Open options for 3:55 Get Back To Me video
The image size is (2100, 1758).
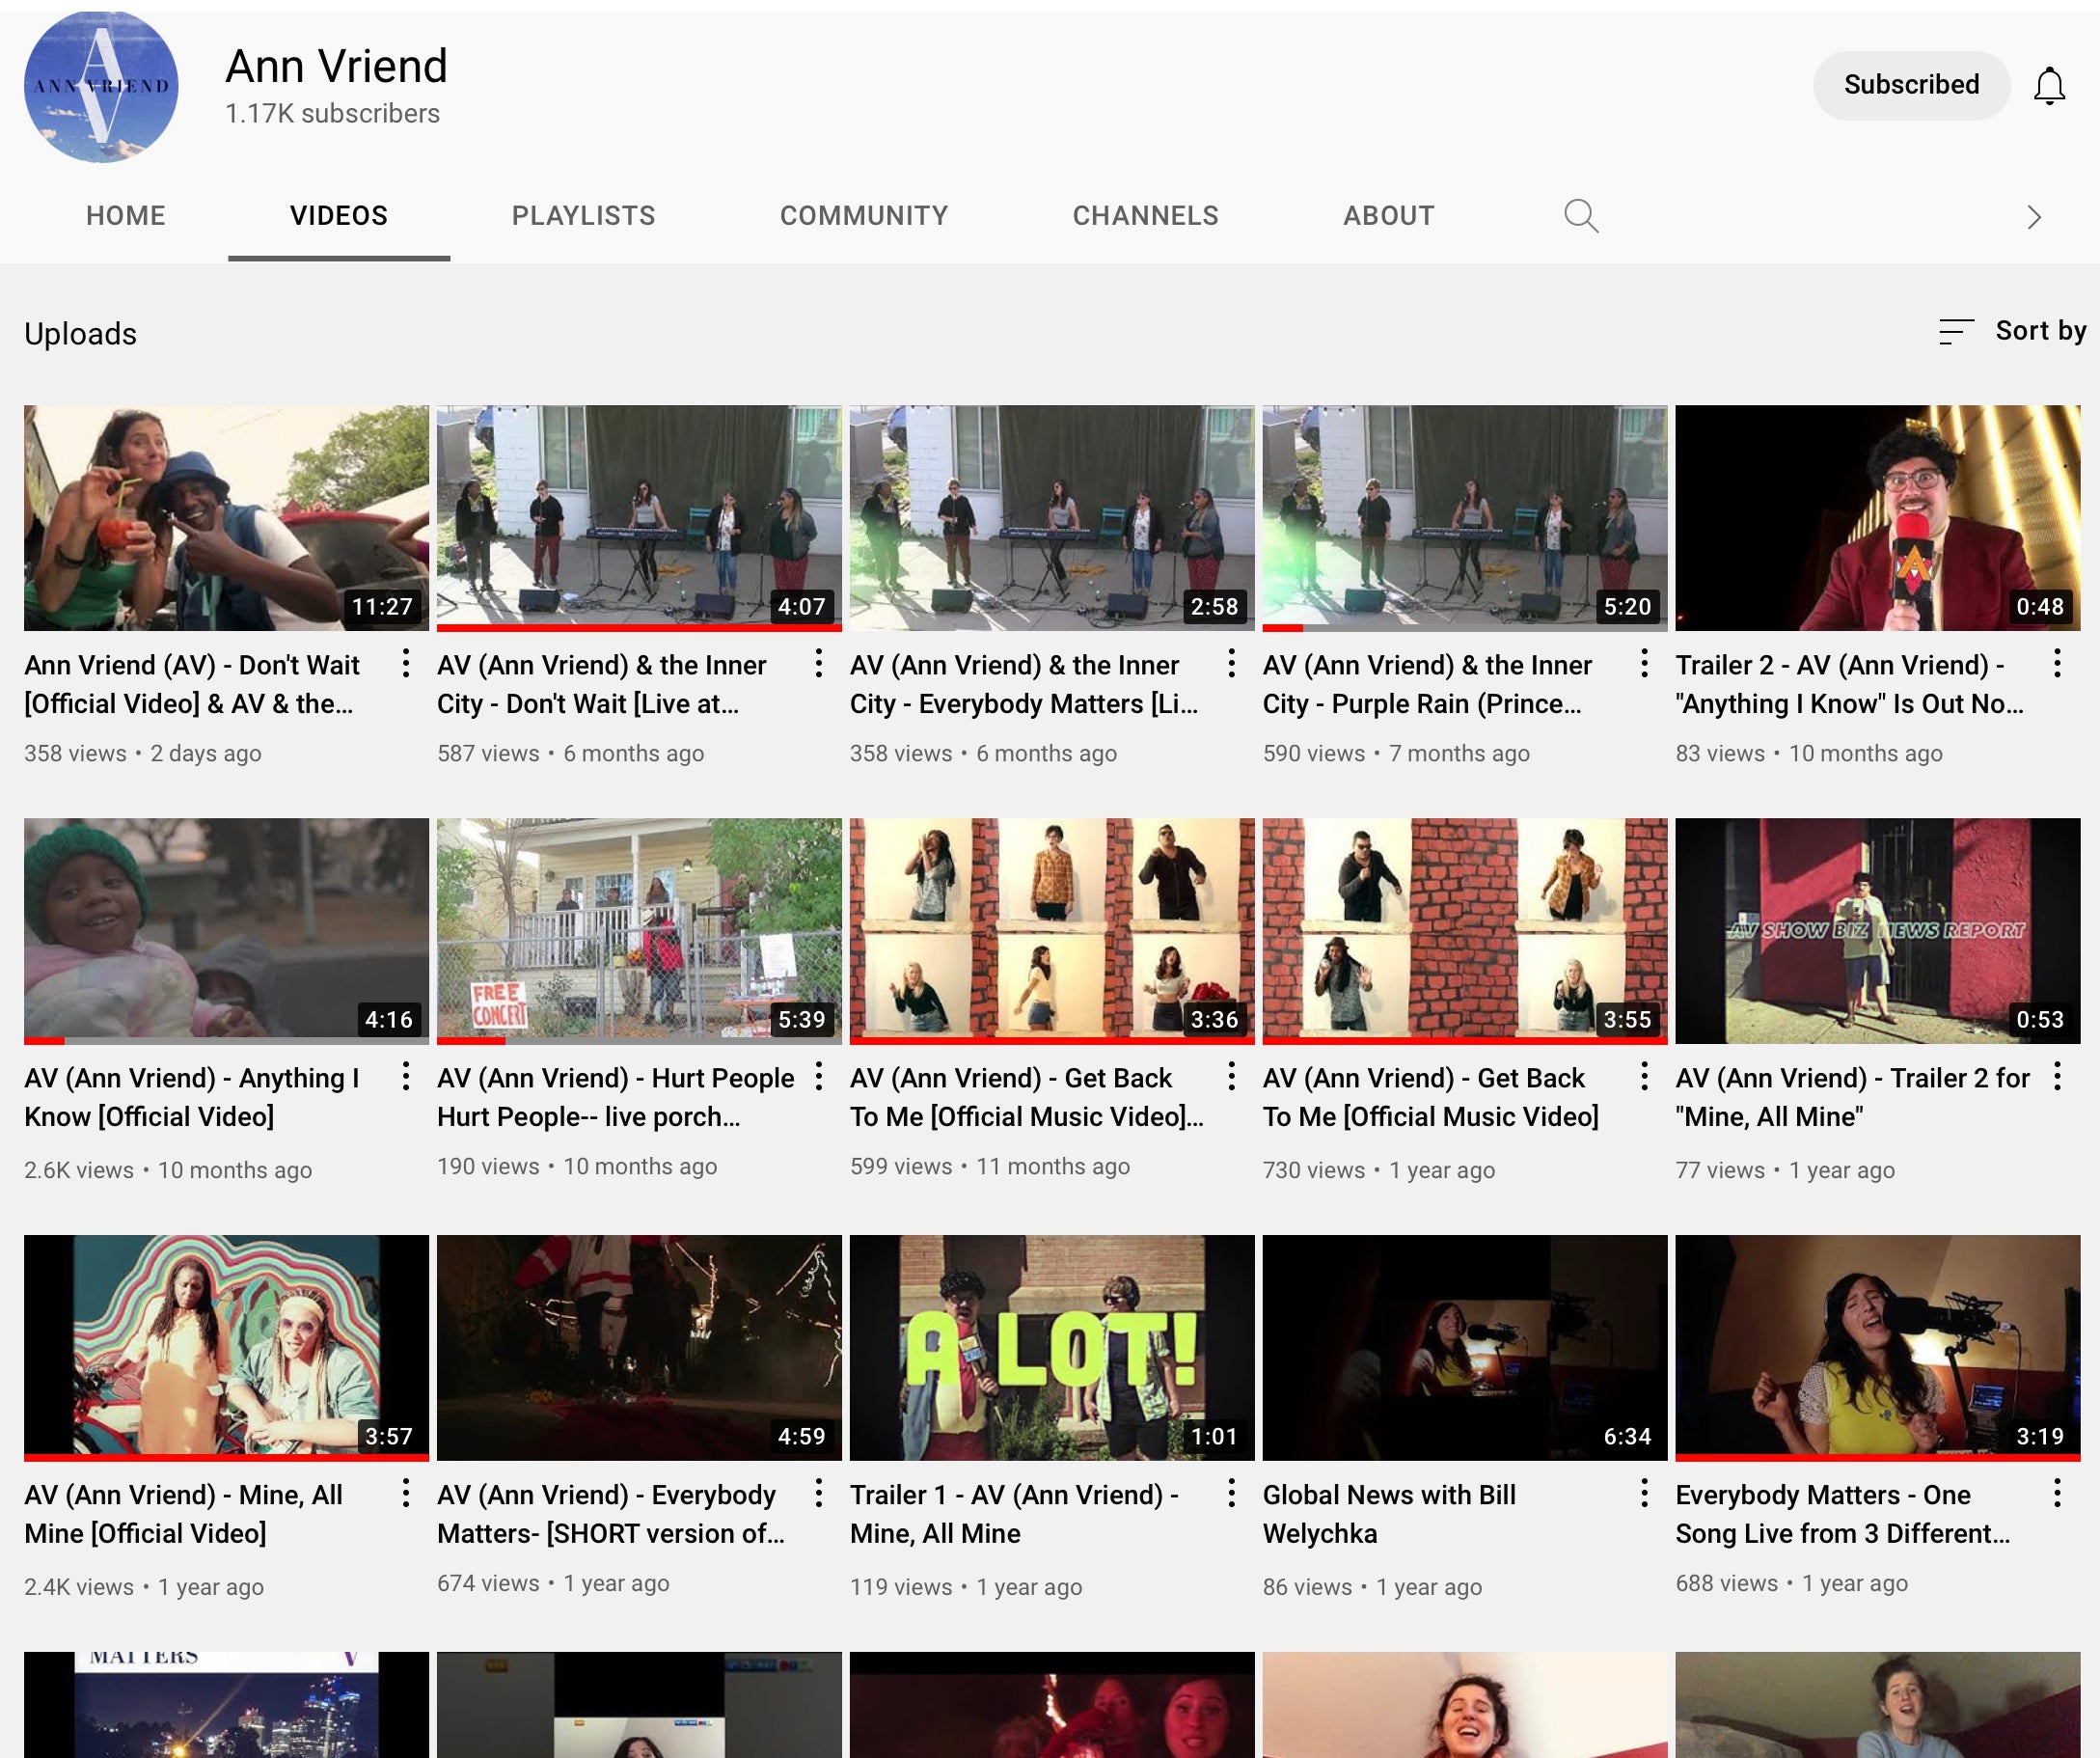pyautogui.click(x=1645, y=1076)
